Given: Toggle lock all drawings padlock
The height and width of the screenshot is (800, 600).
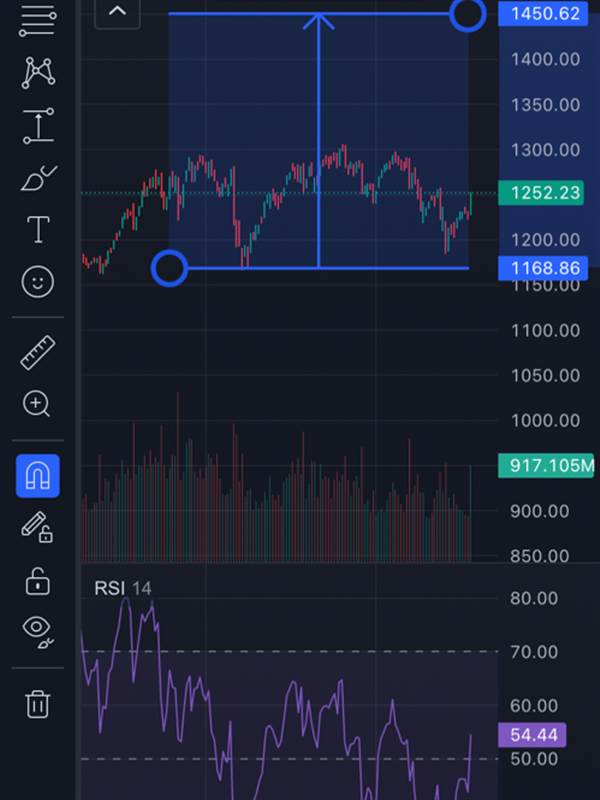Looking at the screenshot, I should pos(38,581).
